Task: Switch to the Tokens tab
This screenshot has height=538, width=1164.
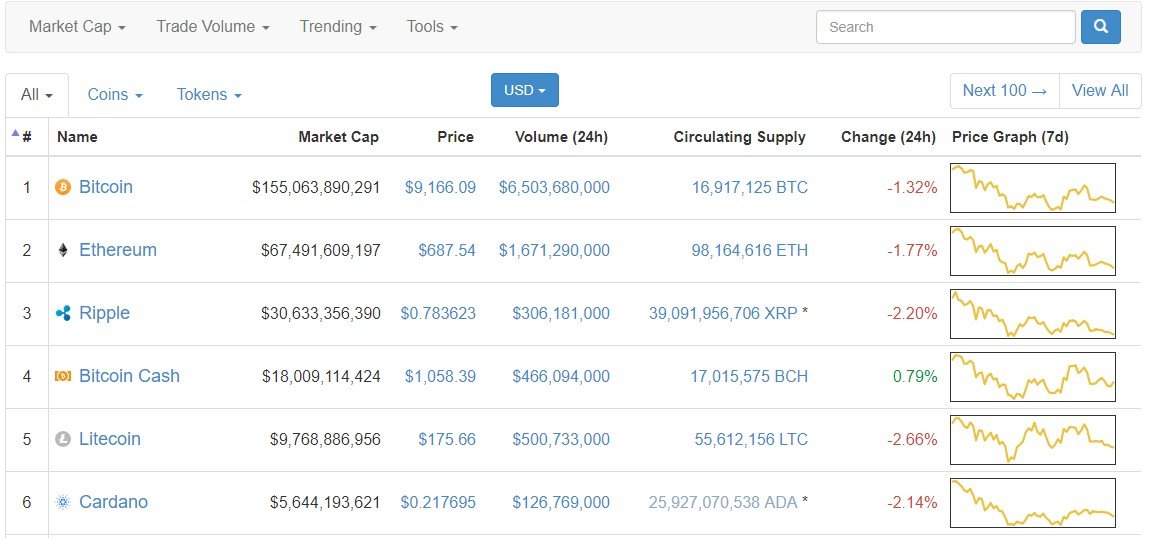Action: click(x=209, y=95)
